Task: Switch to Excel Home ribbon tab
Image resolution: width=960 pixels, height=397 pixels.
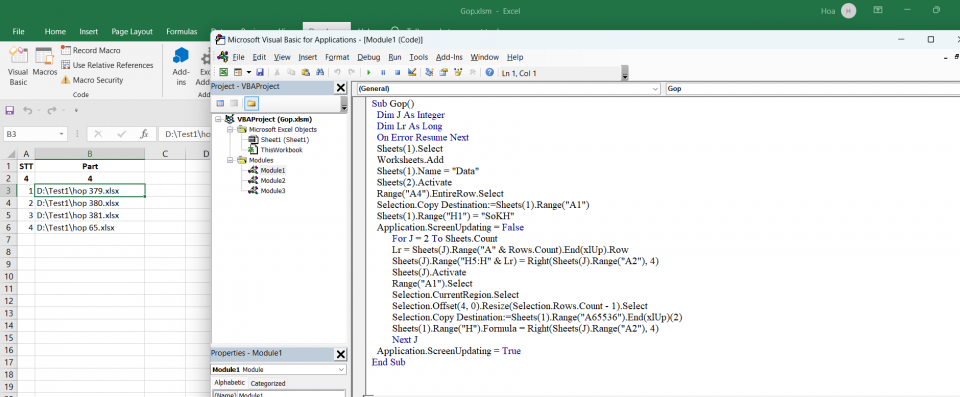Action: 55,31
